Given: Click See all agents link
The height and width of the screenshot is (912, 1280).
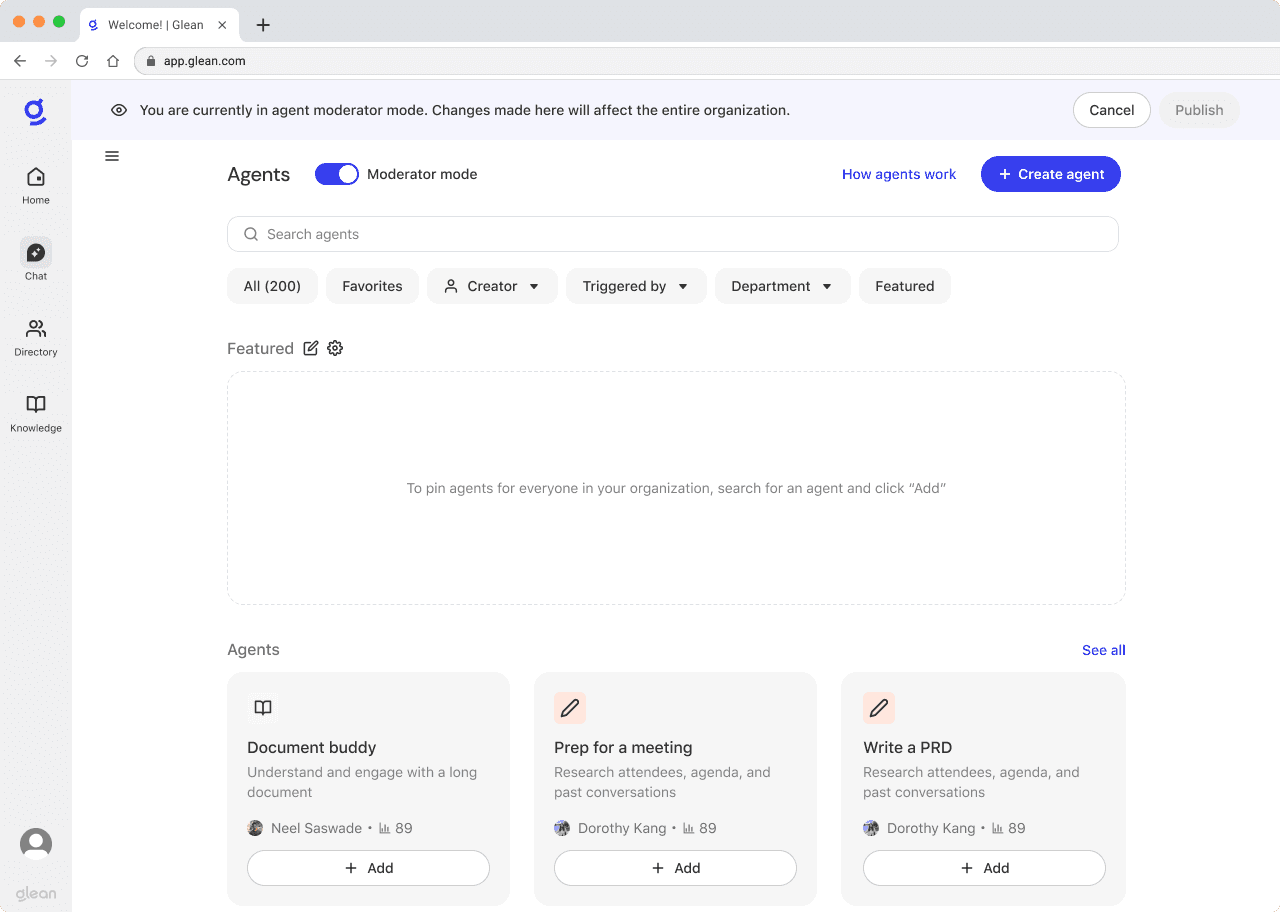Looking at the screenshot, I should pyautogui.click(x=1104, y=650).
